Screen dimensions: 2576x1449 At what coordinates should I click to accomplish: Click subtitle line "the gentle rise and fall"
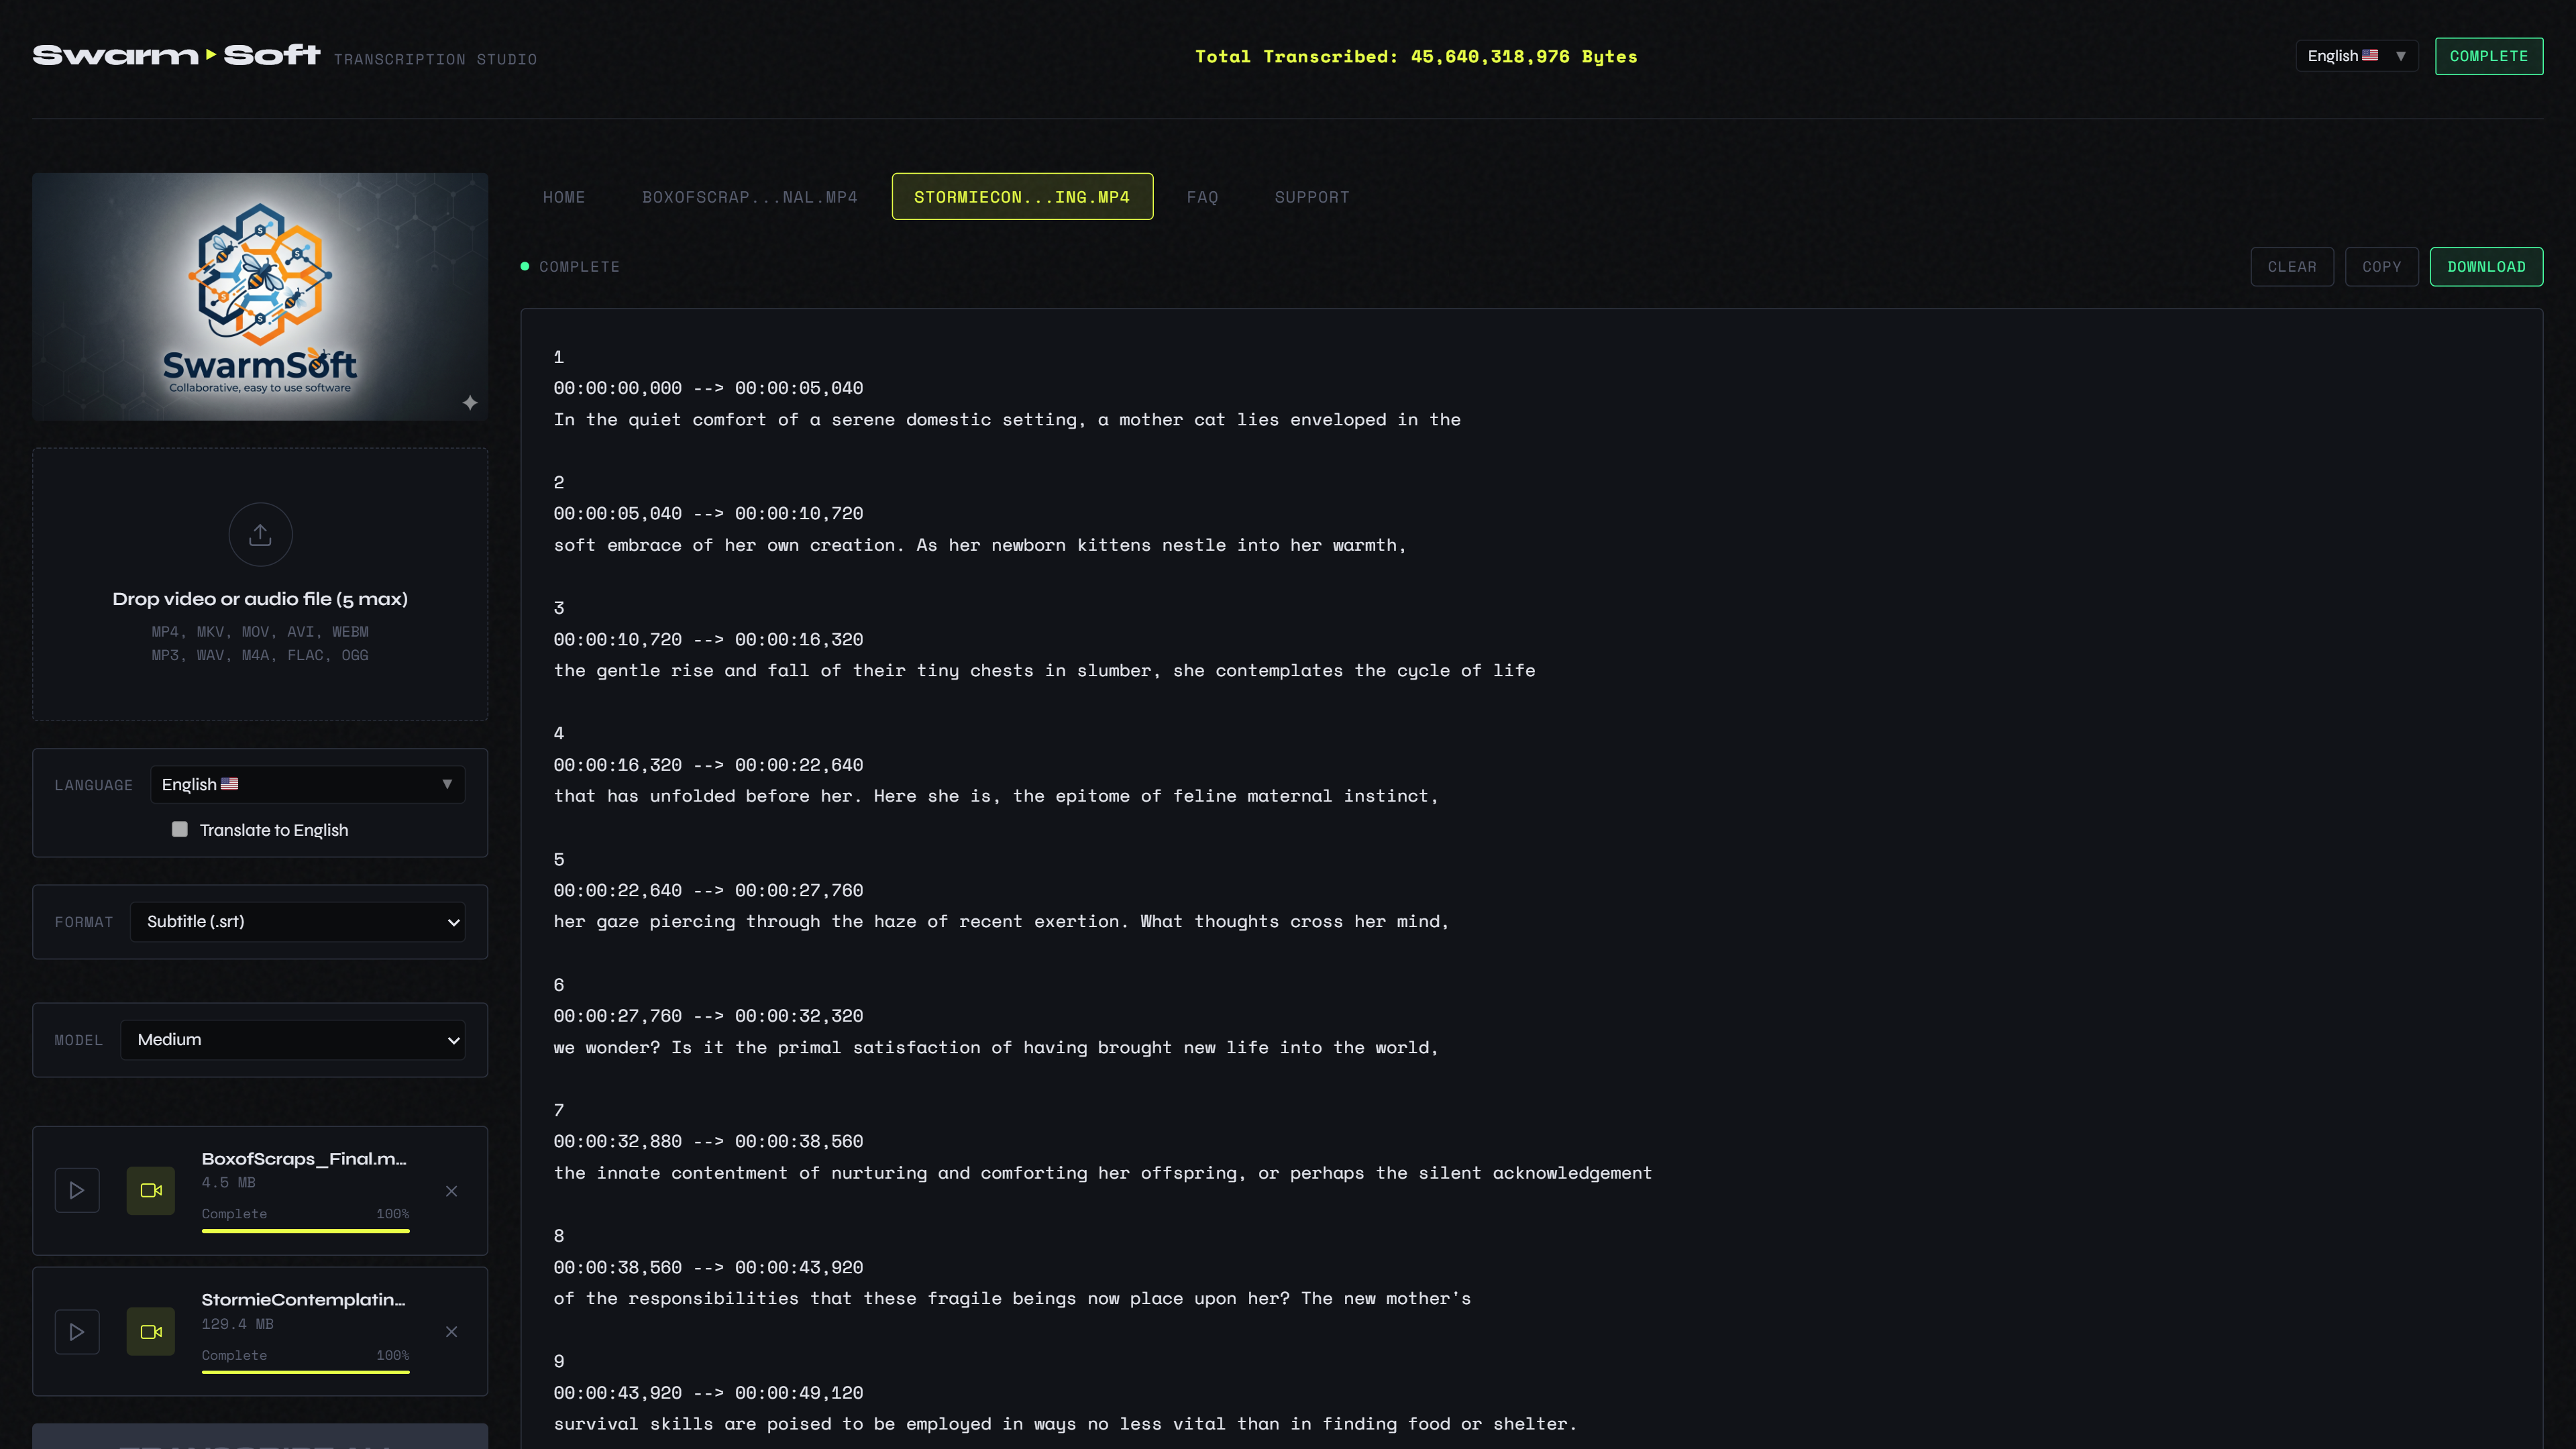1044,671
